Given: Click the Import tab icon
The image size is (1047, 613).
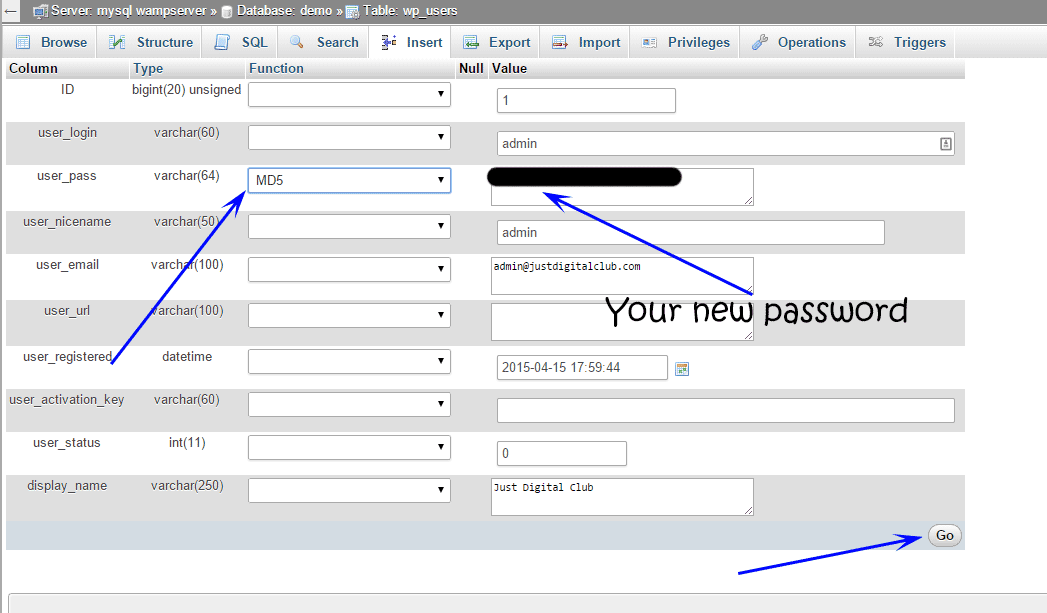Looking at the screenshot, I should pos(560,42).
